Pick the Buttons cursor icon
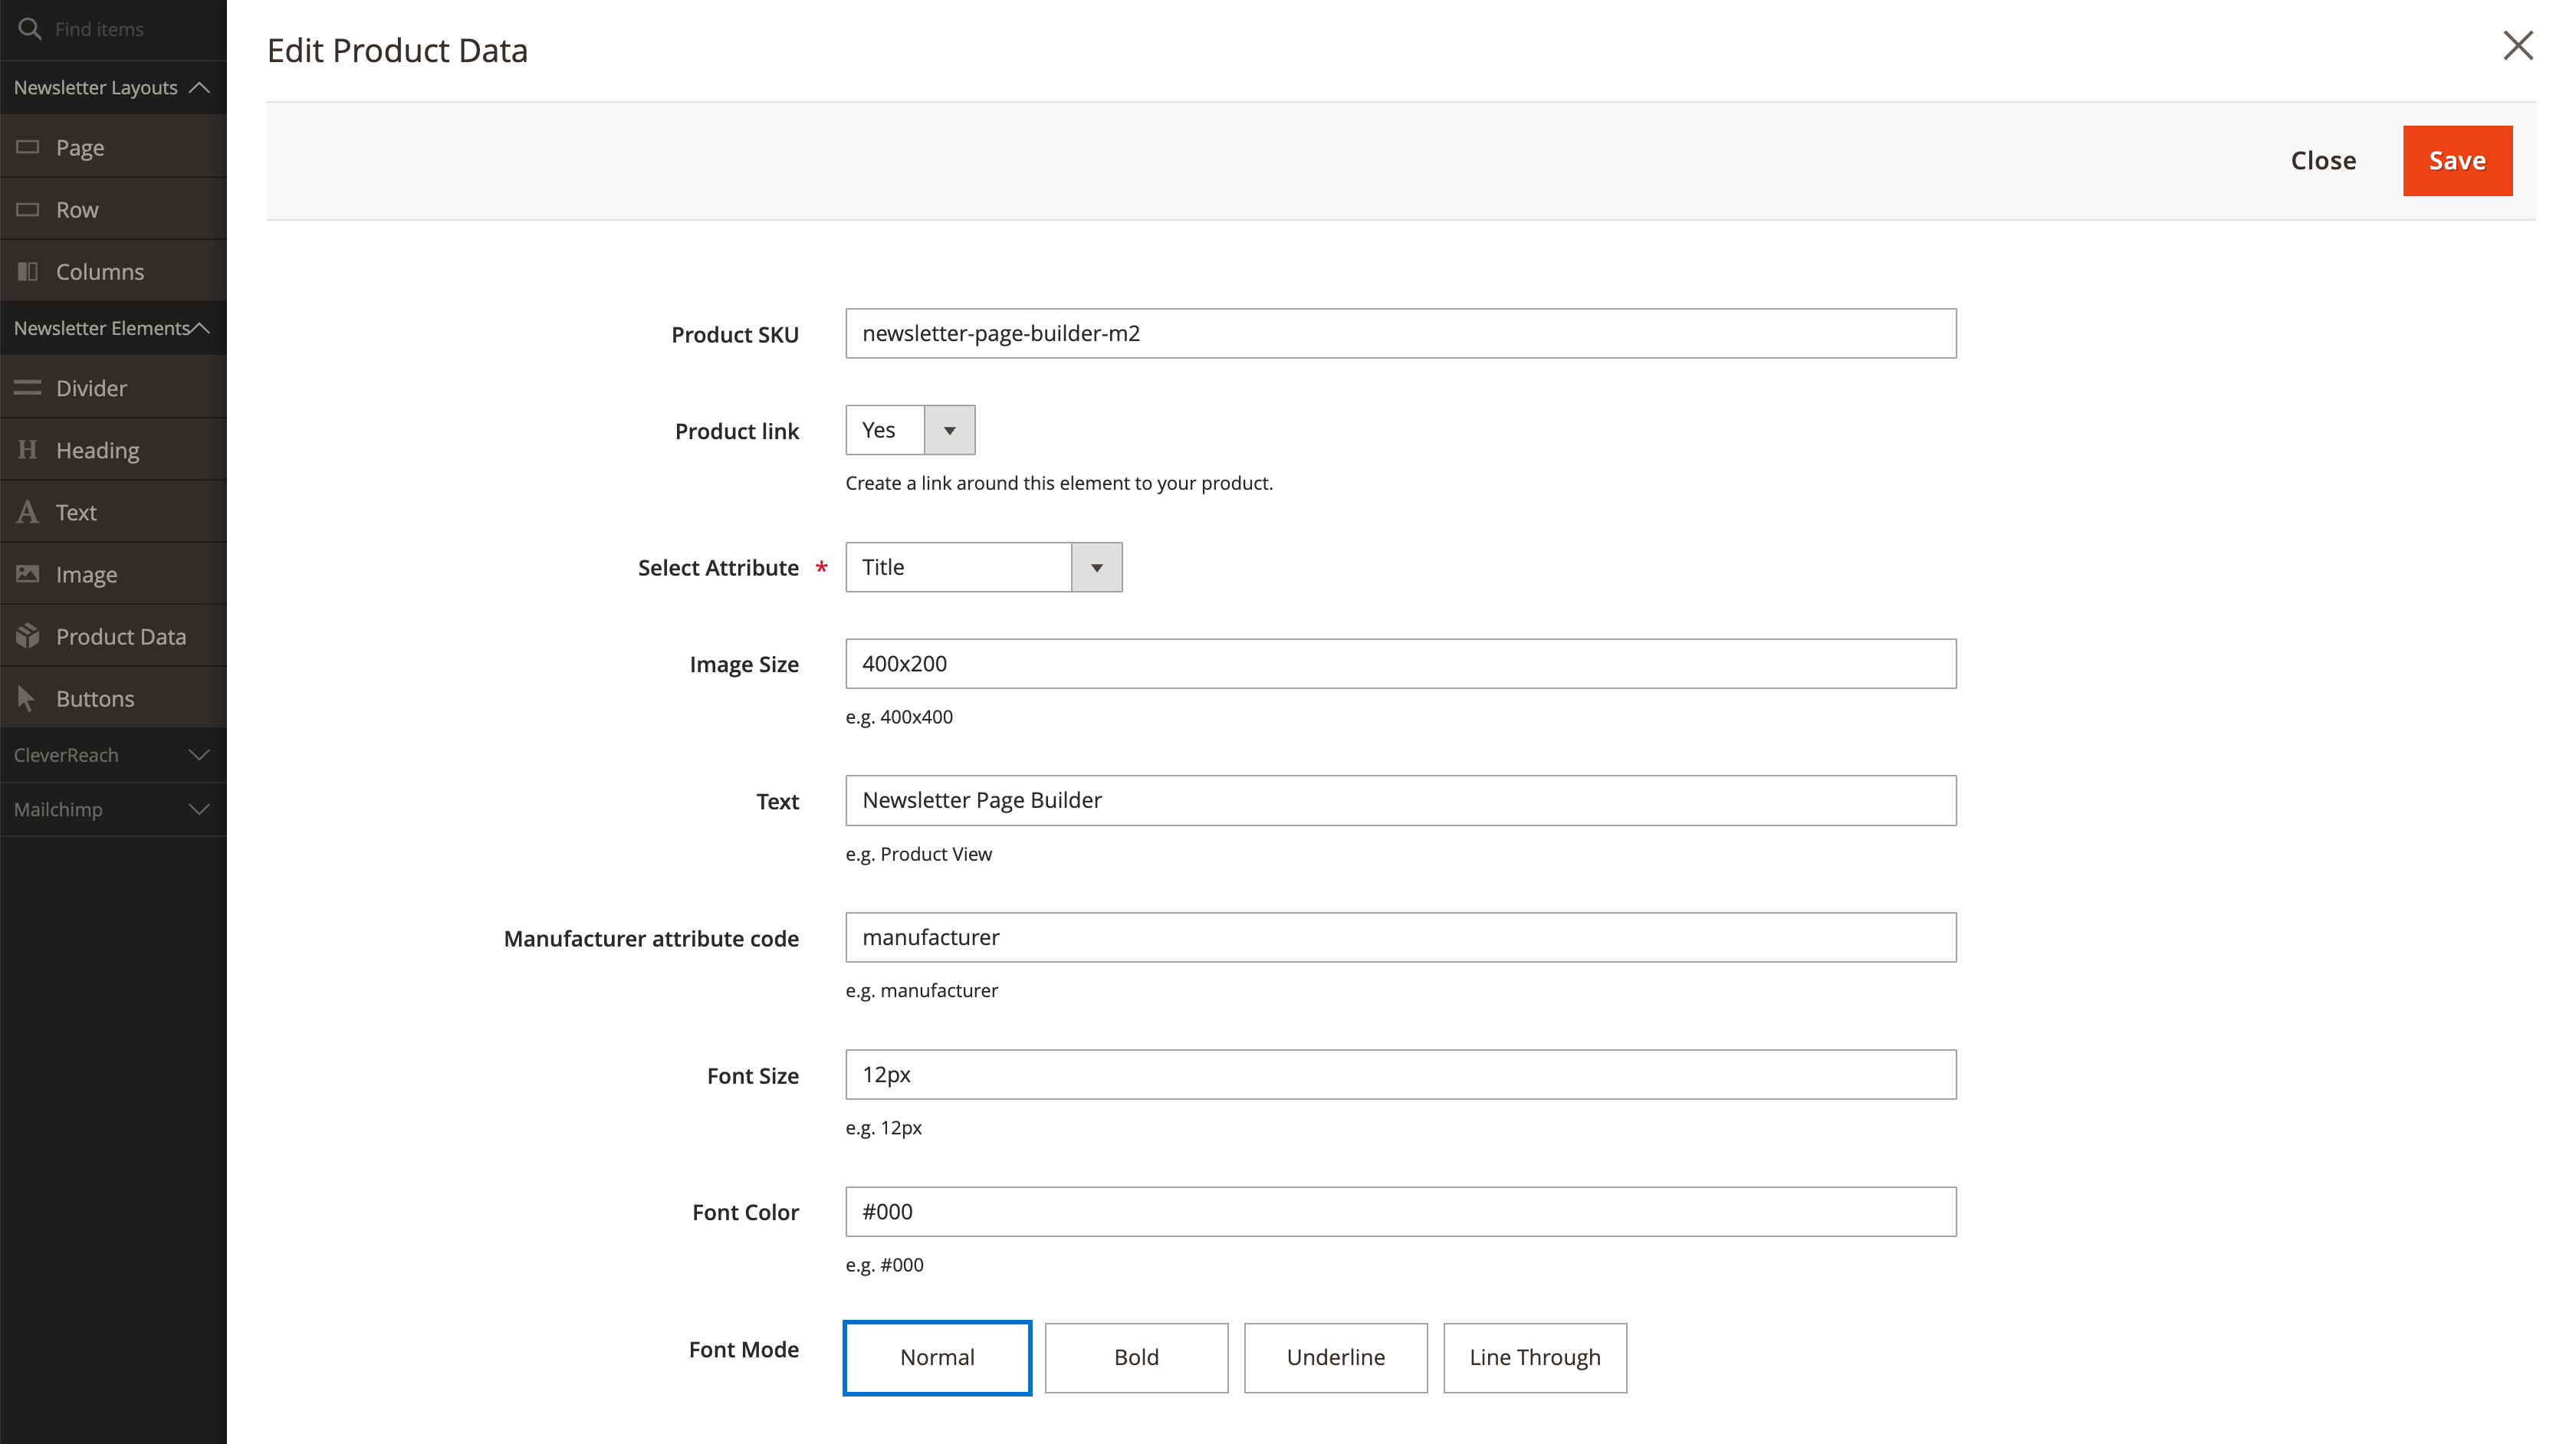Screen dimensions: 2576x1444 [x=27, y=698]
